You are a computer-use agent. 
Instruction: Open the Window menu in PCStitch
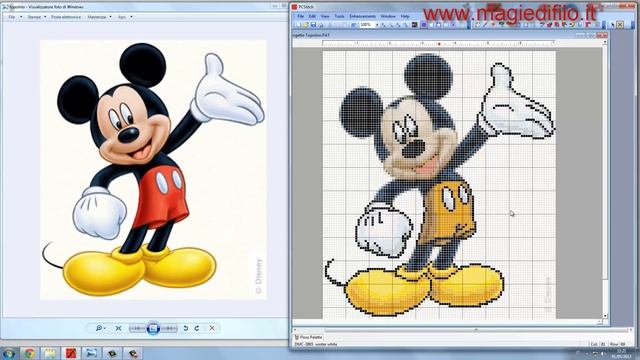coord(388,16)
